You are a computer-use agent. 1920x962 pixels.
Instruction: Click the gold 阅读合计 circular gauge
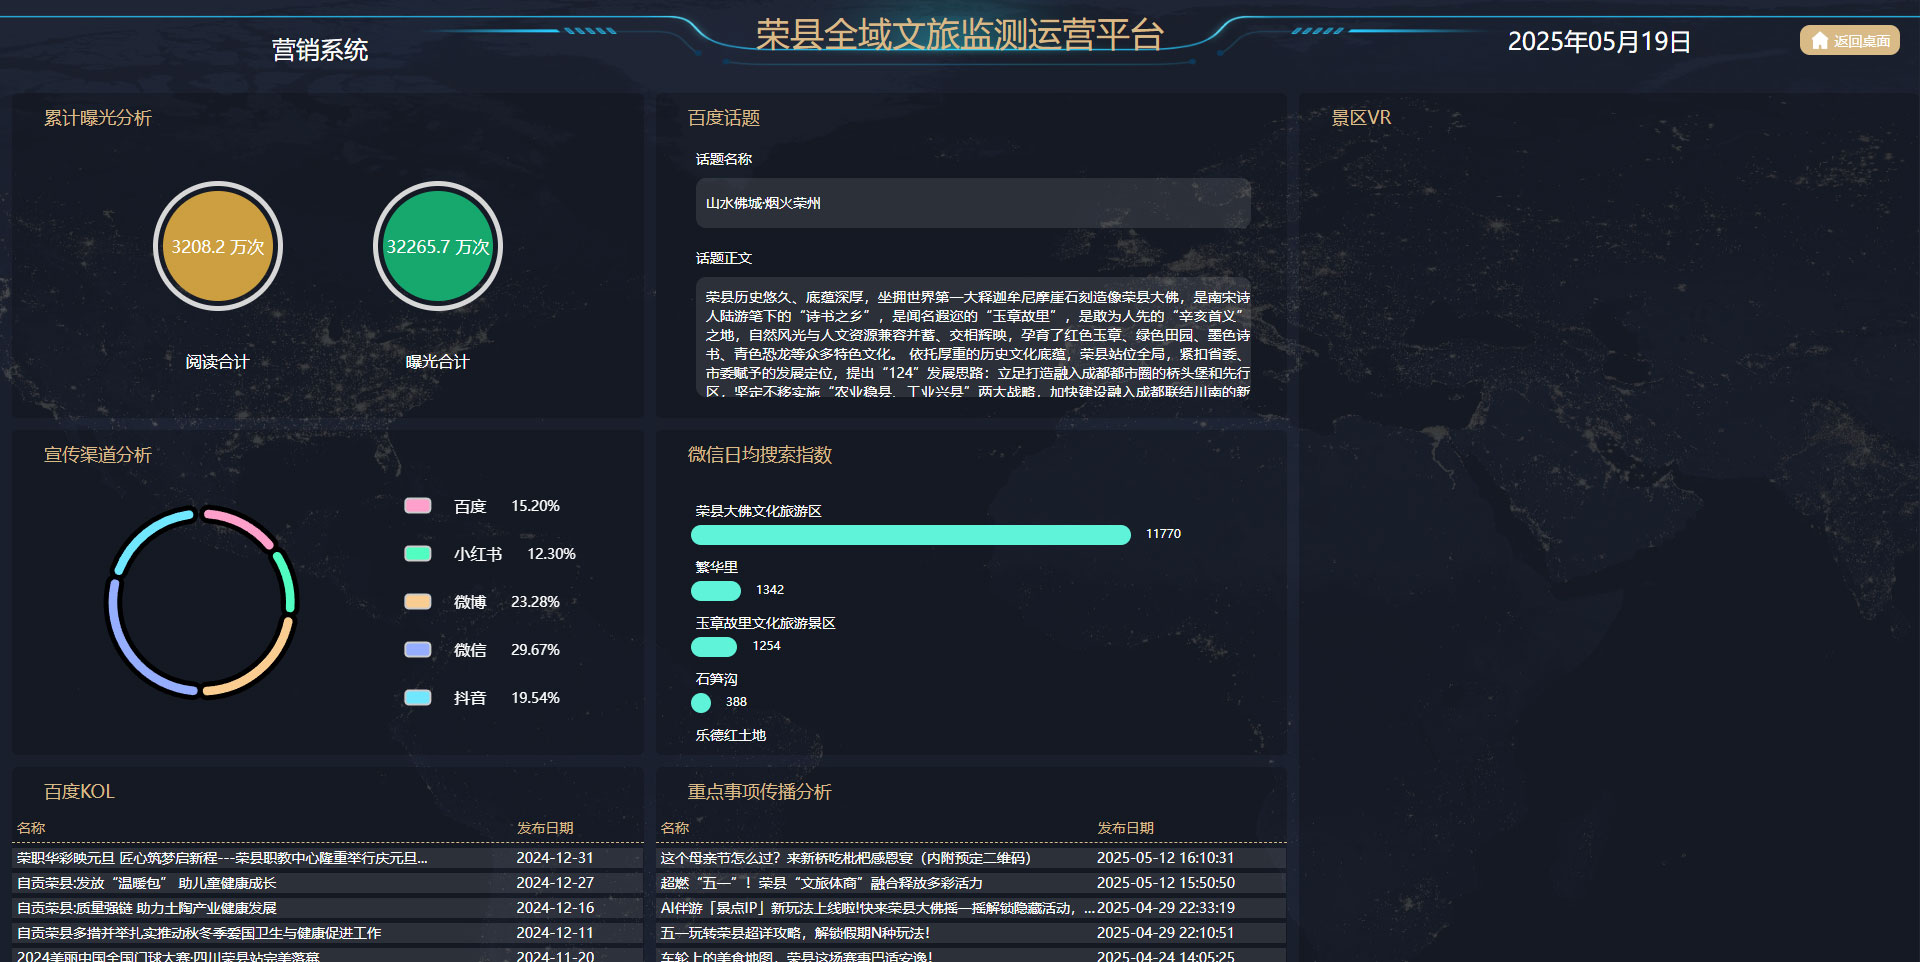(217, 246)
